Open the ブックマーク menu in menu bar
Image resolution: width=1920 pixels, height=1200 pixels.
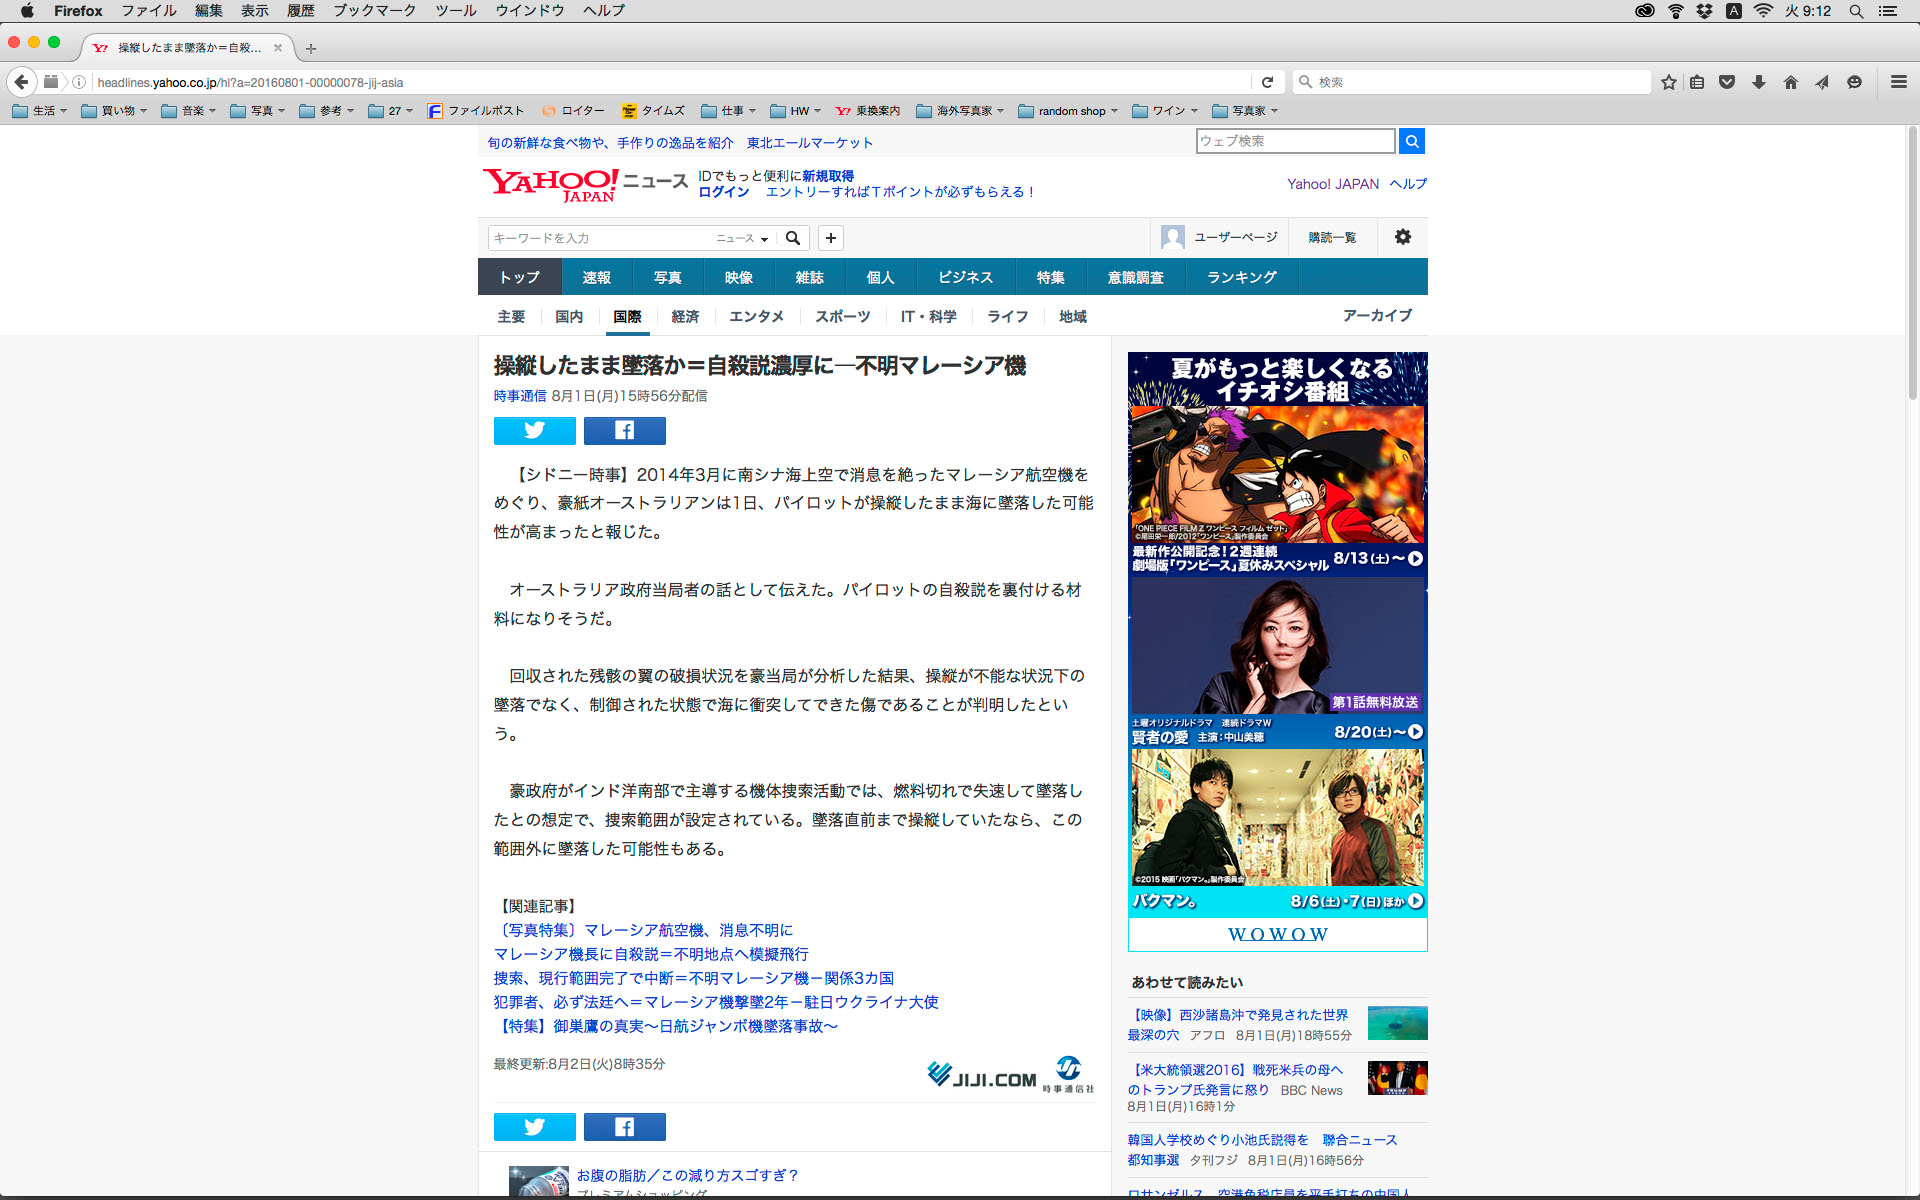374,11
